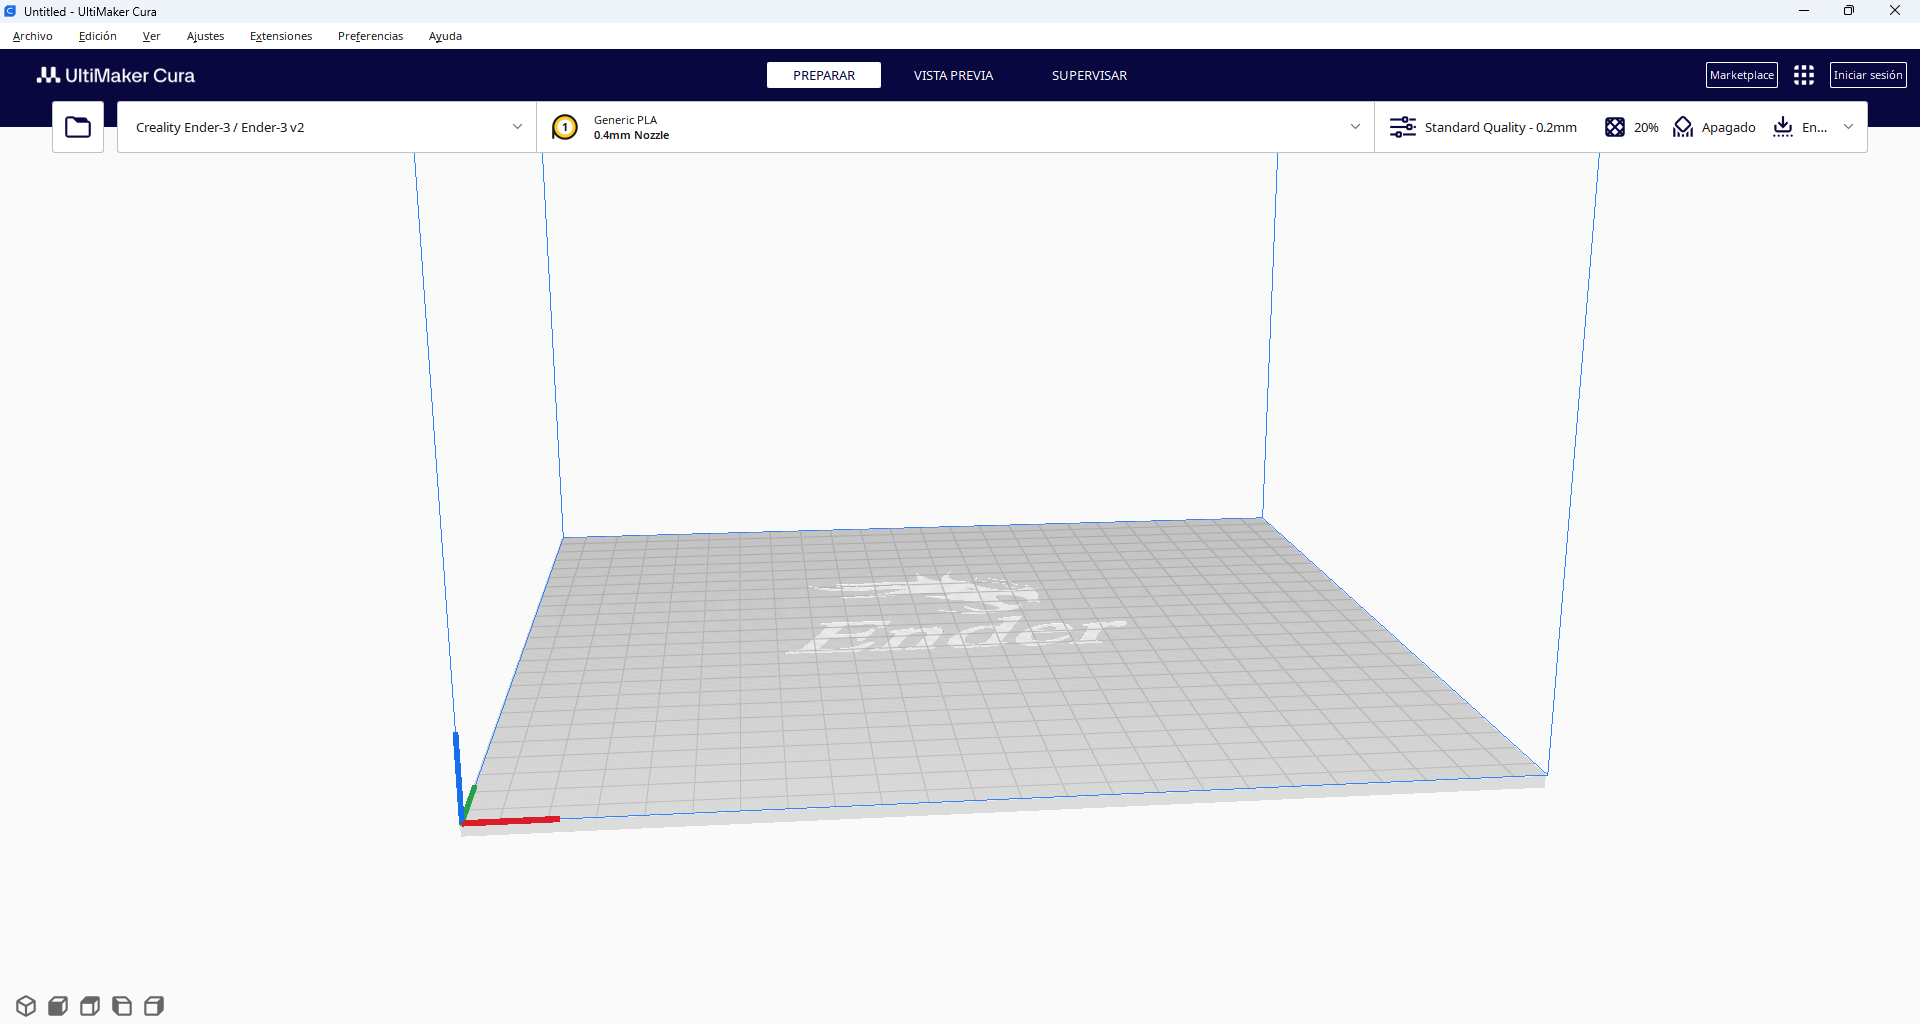Restore down the Cura window
1920x1024 pixels.
1849,11
